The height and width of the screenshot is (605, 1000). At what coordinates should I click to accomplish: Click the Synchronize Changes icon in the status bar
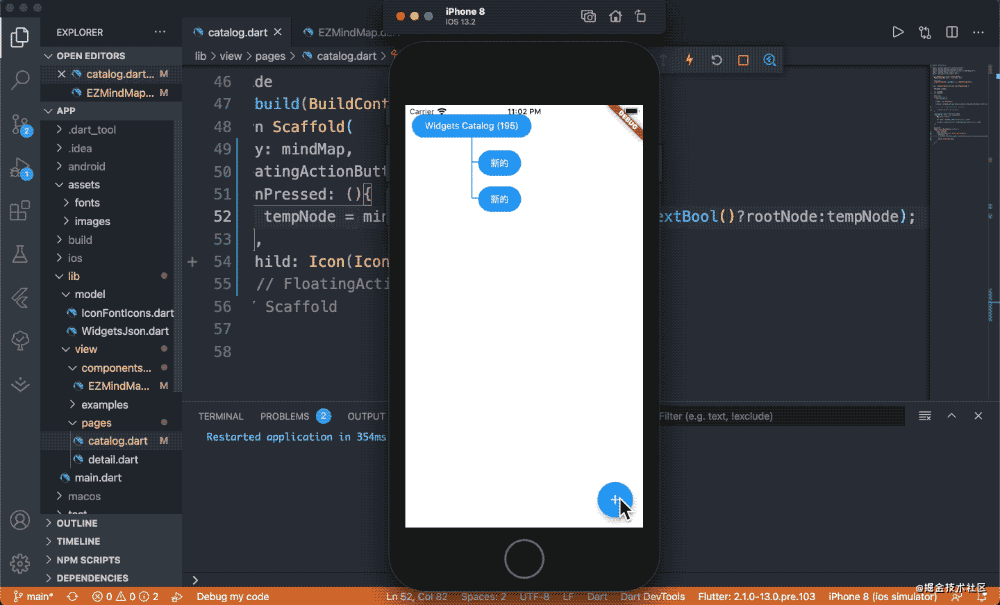[x=72, y=597]
